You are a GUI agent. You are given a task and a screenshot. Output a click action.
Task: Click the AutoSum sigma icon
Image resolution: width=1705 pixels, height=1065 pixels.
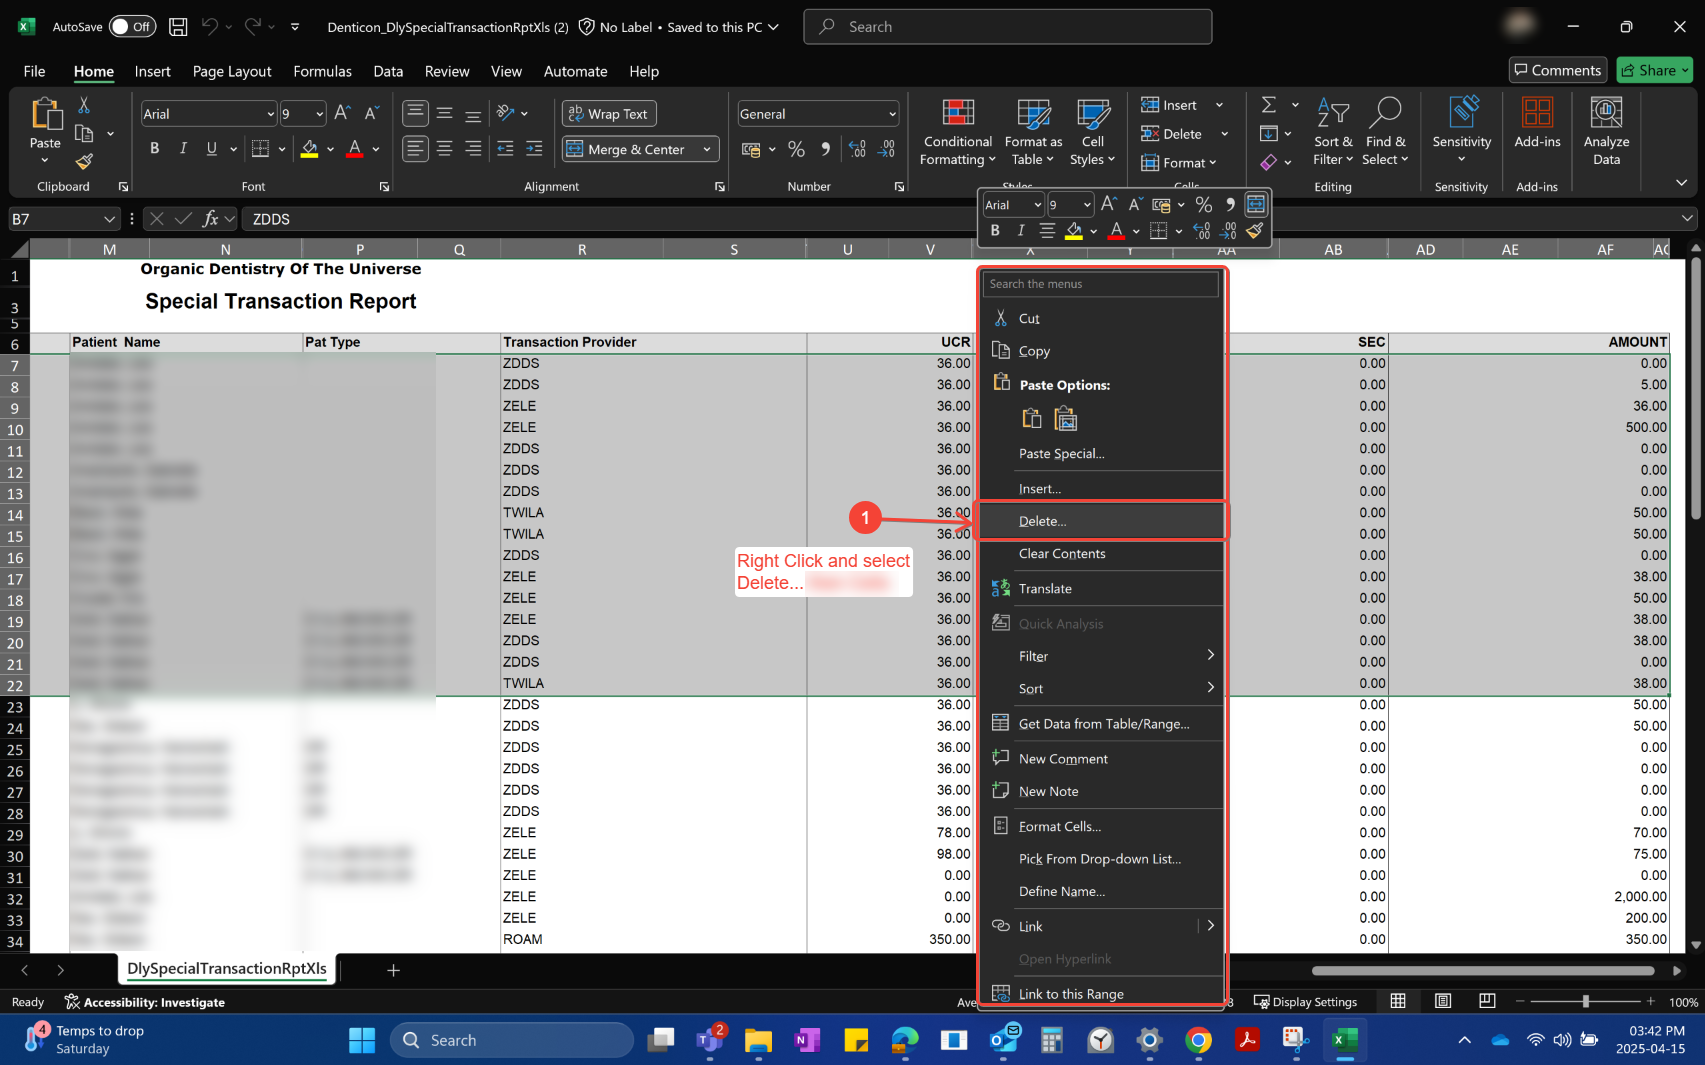1268,105
